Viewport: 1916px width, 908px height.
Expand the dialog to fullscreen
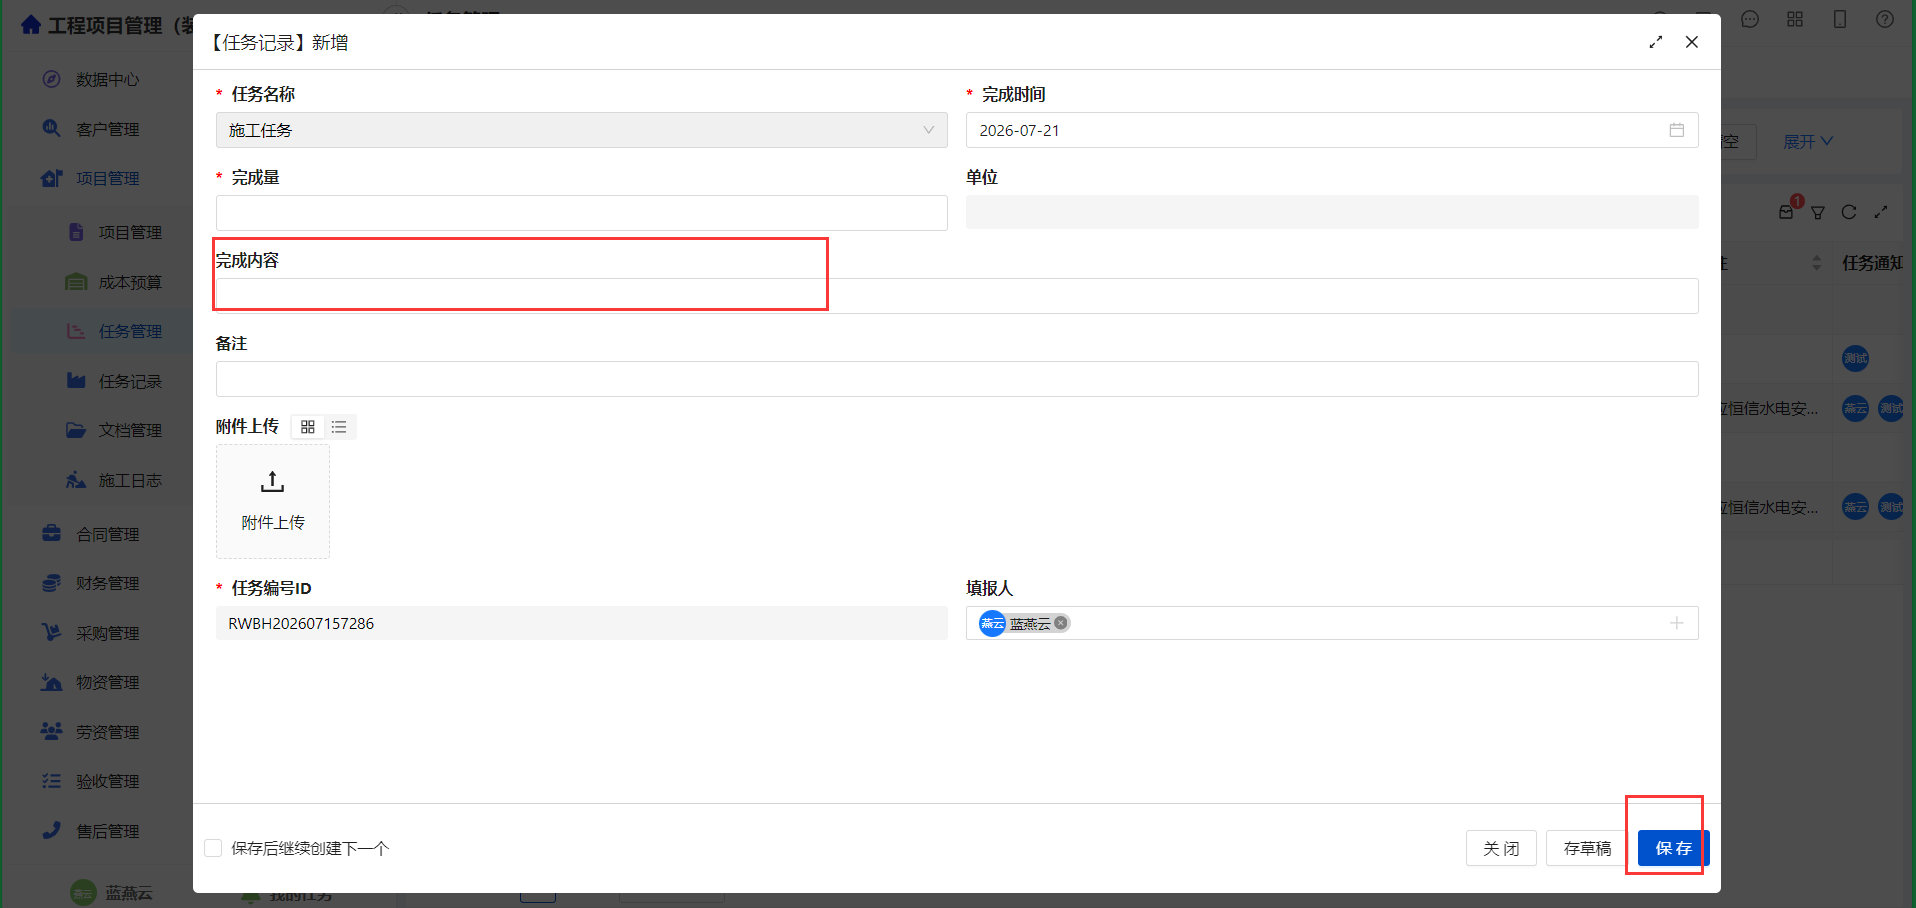[x=1656, y=42]
